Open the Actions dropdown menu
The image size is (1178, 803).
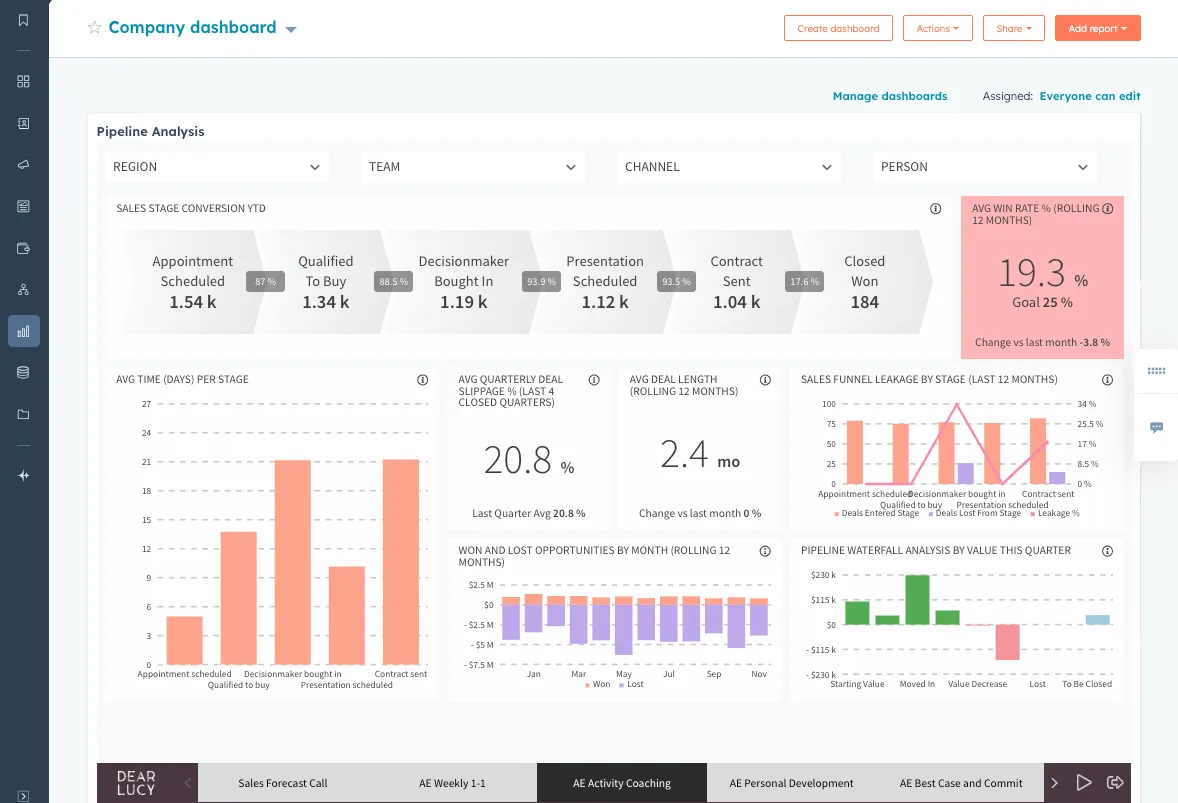(x=937, y=28)
